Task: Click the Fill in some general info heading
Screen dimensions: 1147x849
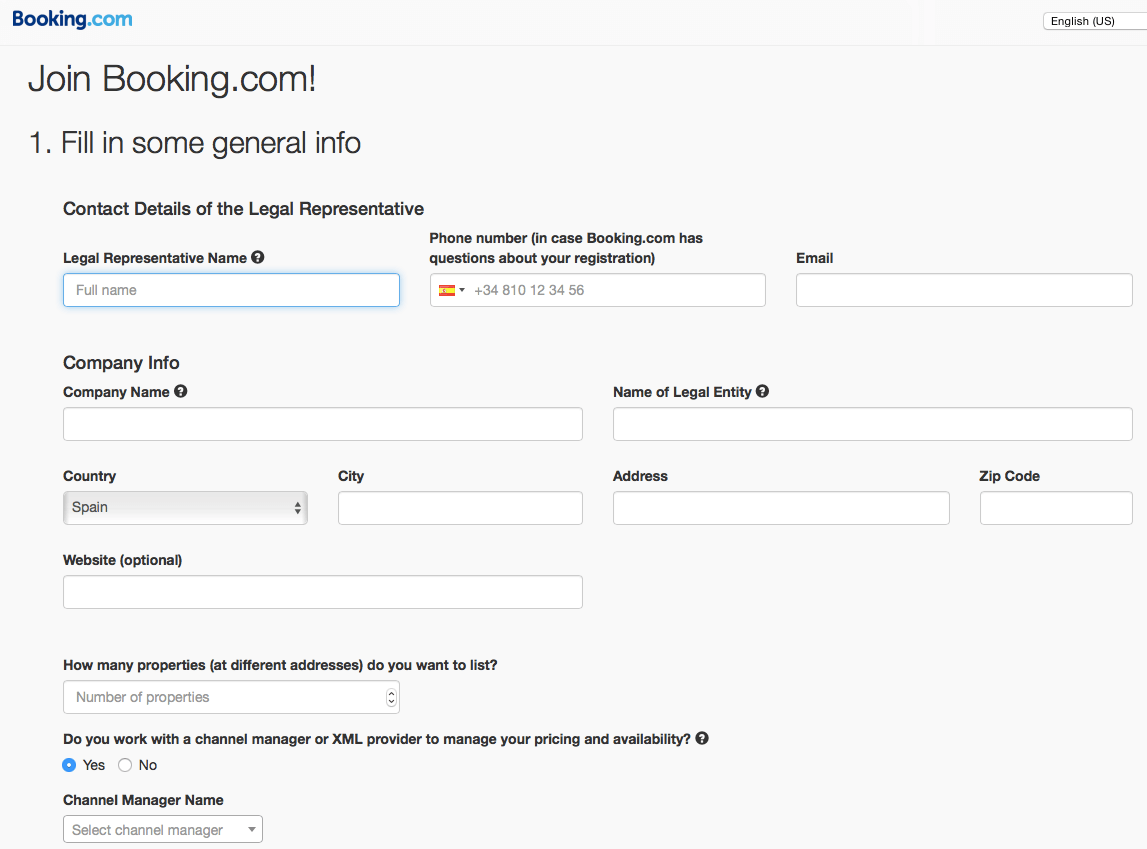Action: coord(195,143)
